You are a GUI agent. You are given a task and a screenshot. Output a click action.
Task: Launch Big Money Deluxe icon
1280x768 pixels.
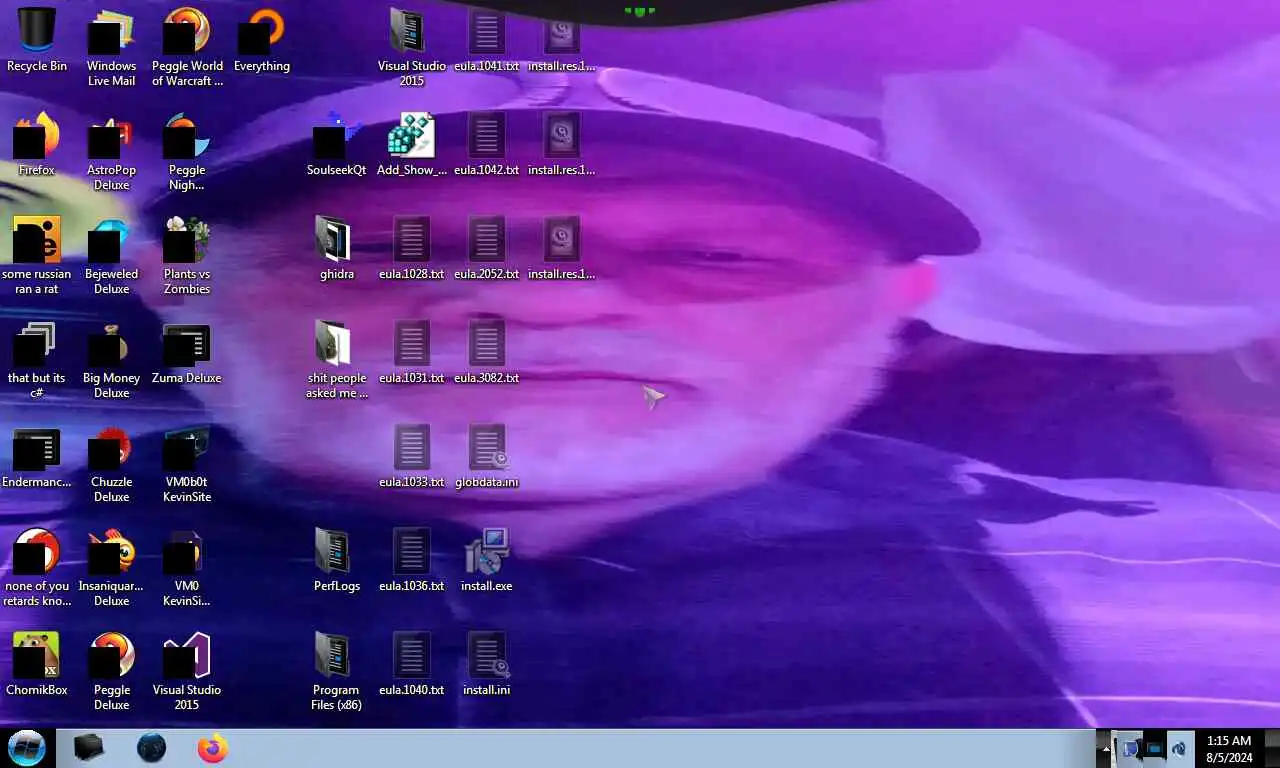tap(111, 358)
